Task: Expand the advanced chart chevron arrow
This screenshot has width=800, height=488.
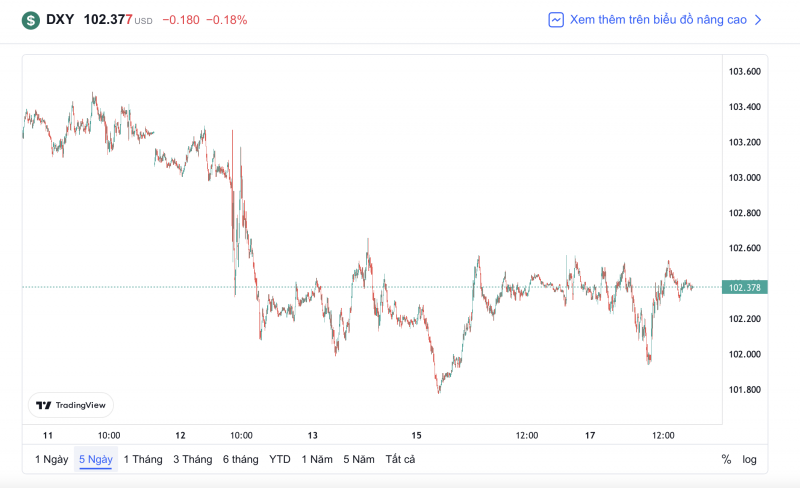Action: [x=758, y=20]
